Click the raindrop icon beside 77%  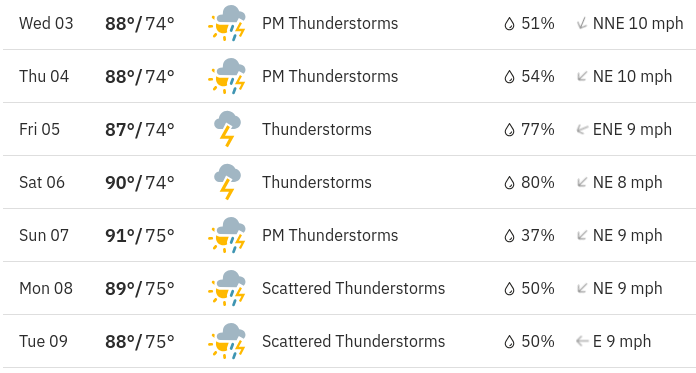510,130
